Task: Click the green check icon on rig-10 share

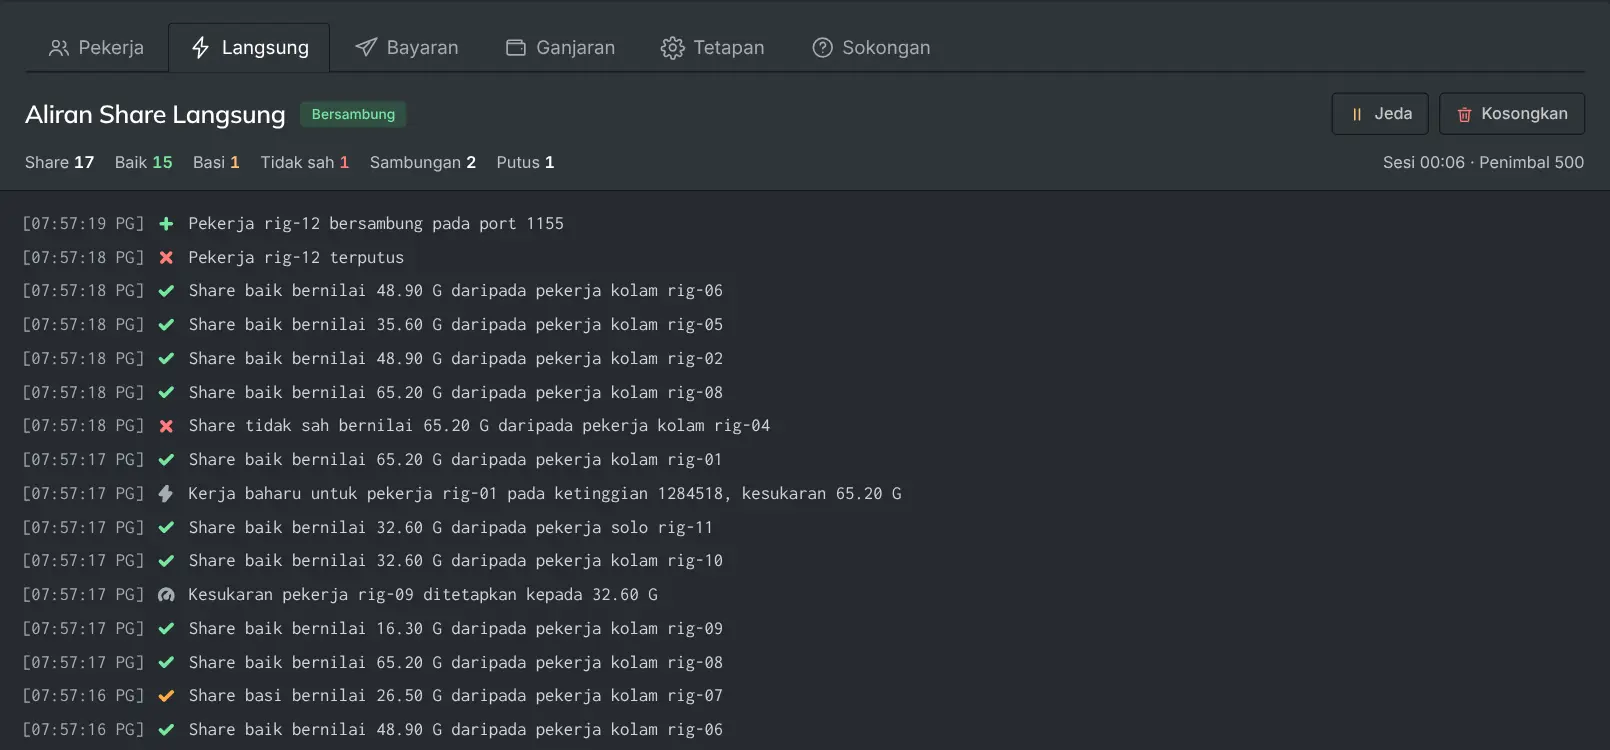Action: point(166,561)
